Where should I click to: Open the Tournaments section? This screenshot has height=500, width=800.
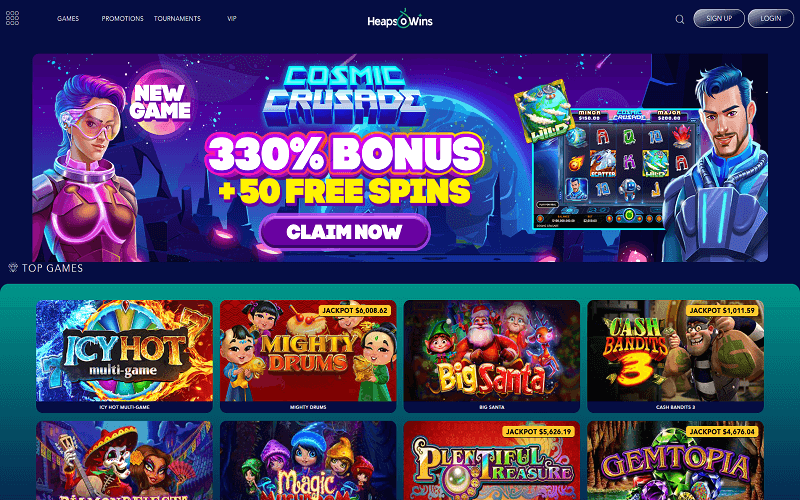[x=178, y=18]
